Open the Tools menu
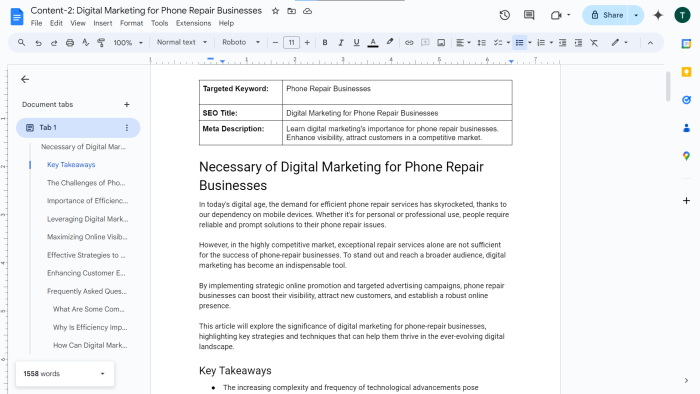This screenshot has height=394, width=700. click(x=159, y=23)
